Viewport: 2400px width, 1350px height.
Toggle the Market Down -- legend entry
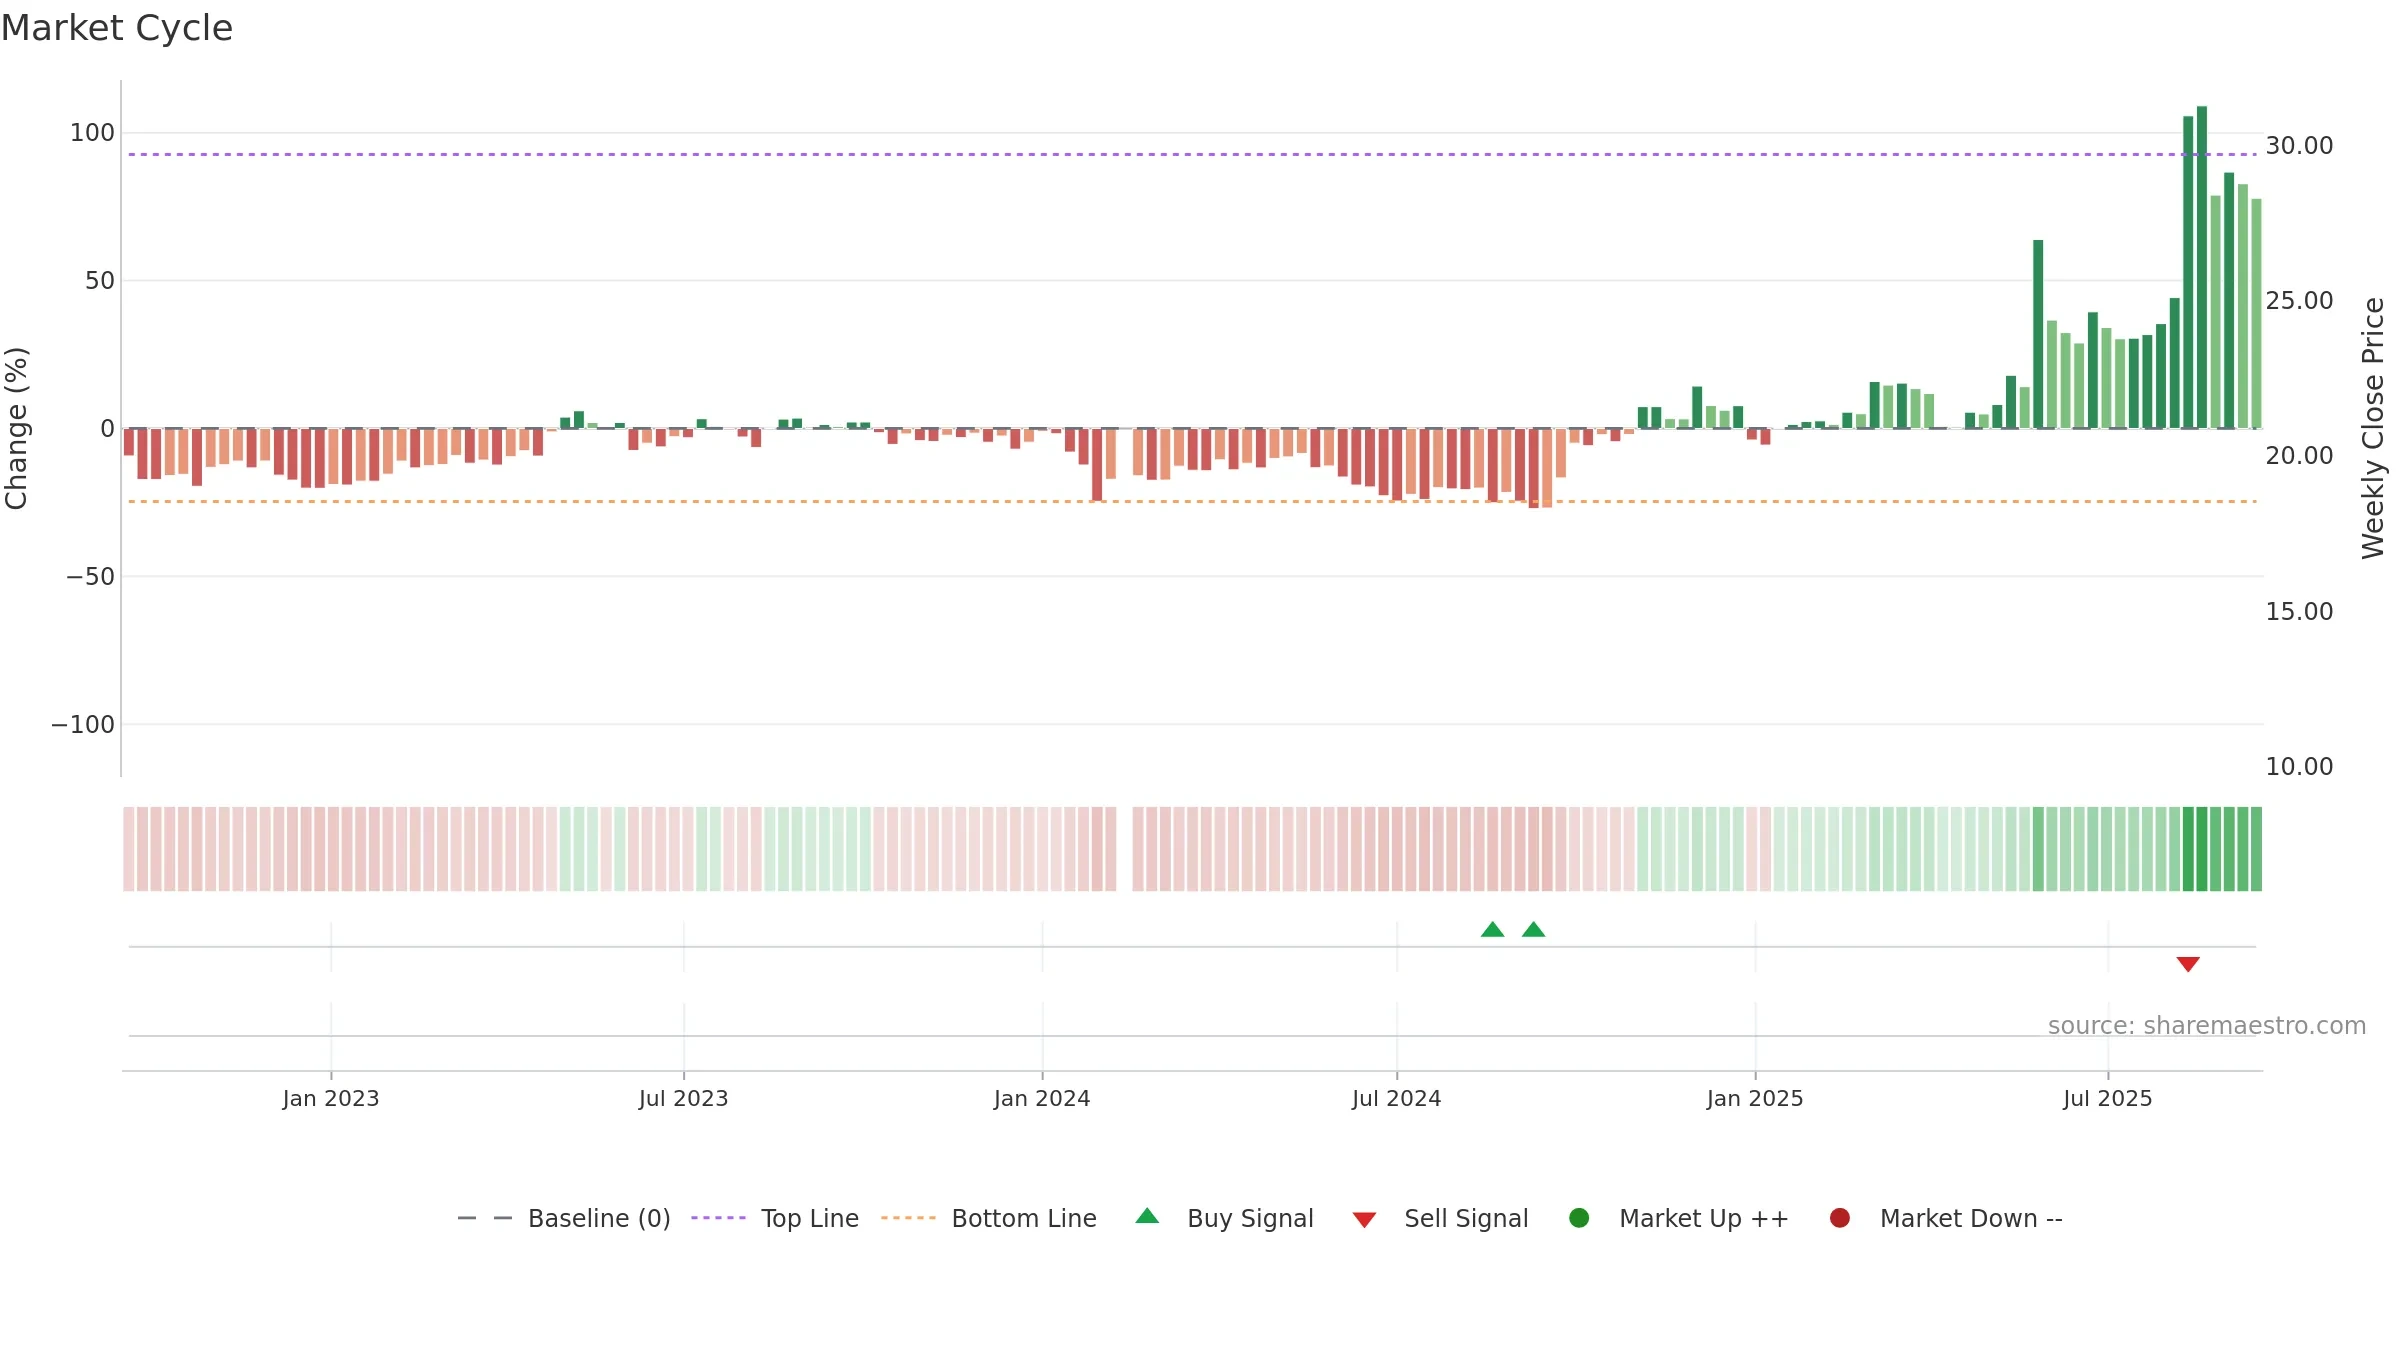pyautogui.click(x=1946, y=1218)
